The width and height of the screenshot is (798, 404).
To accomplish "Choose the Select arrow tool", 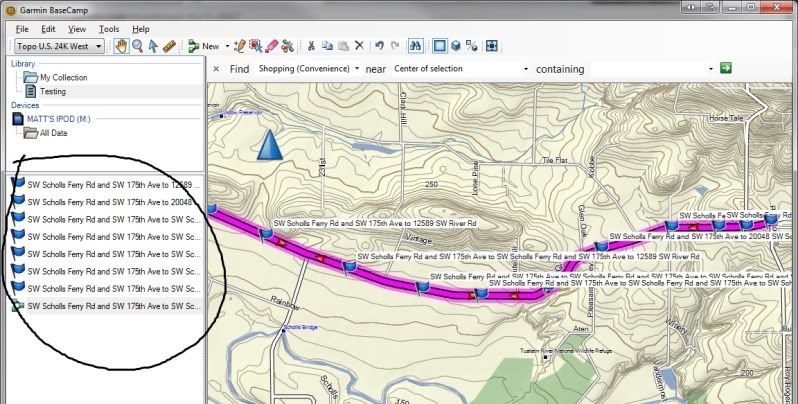I will click(153, 46).
